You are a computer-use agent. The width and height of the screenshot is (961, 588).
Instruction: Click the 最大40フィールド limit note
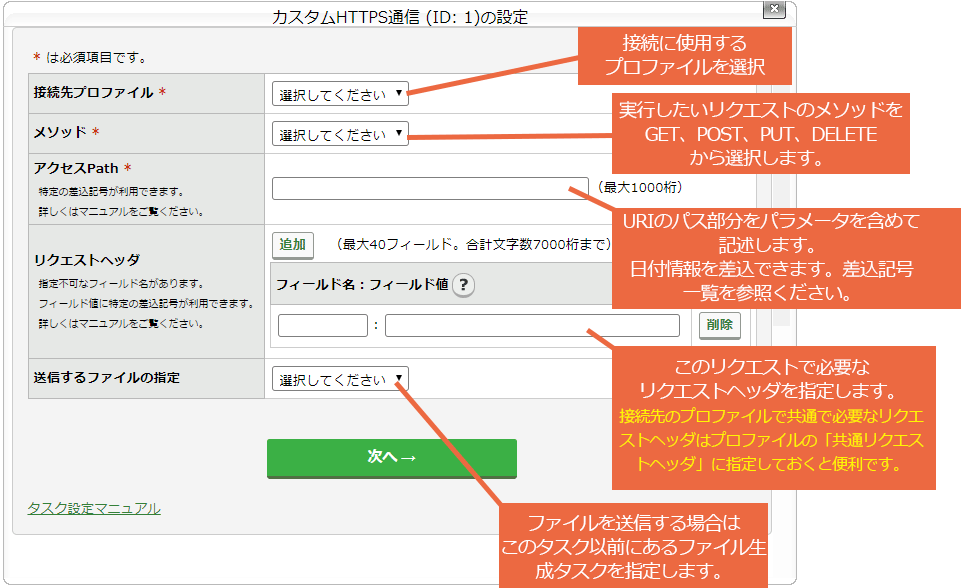click(474, 245)
